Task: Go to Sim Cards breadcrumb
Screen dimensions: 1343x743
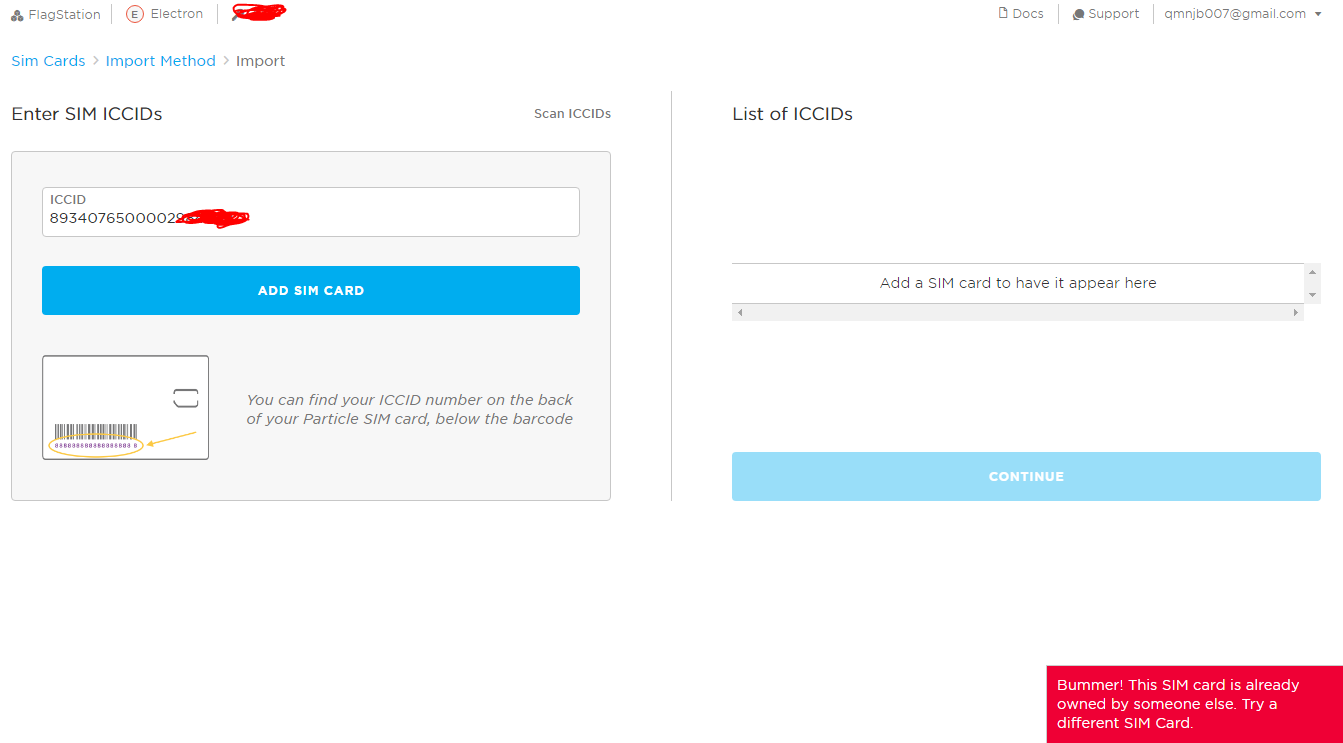Action: [x=48, y=61]
